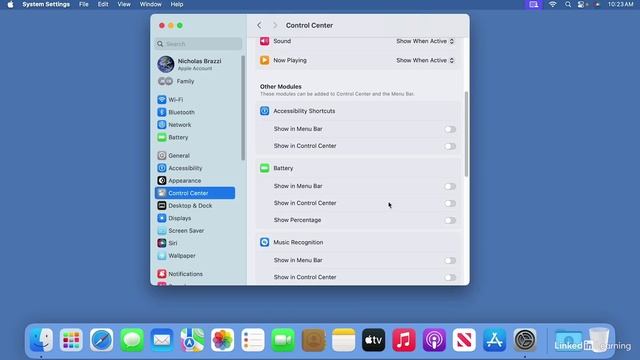The width and height of the screenshot is (640, 360).
Task: Open Family settings in sidebar
Action: pyautogui.click(x=195, y=81)
